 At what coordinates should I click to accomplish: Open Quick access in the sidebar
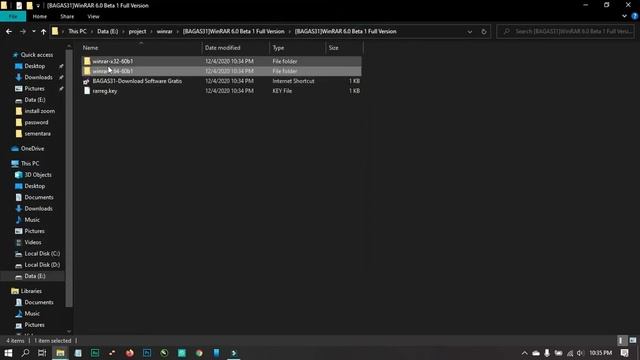click(x=36, y=55)
